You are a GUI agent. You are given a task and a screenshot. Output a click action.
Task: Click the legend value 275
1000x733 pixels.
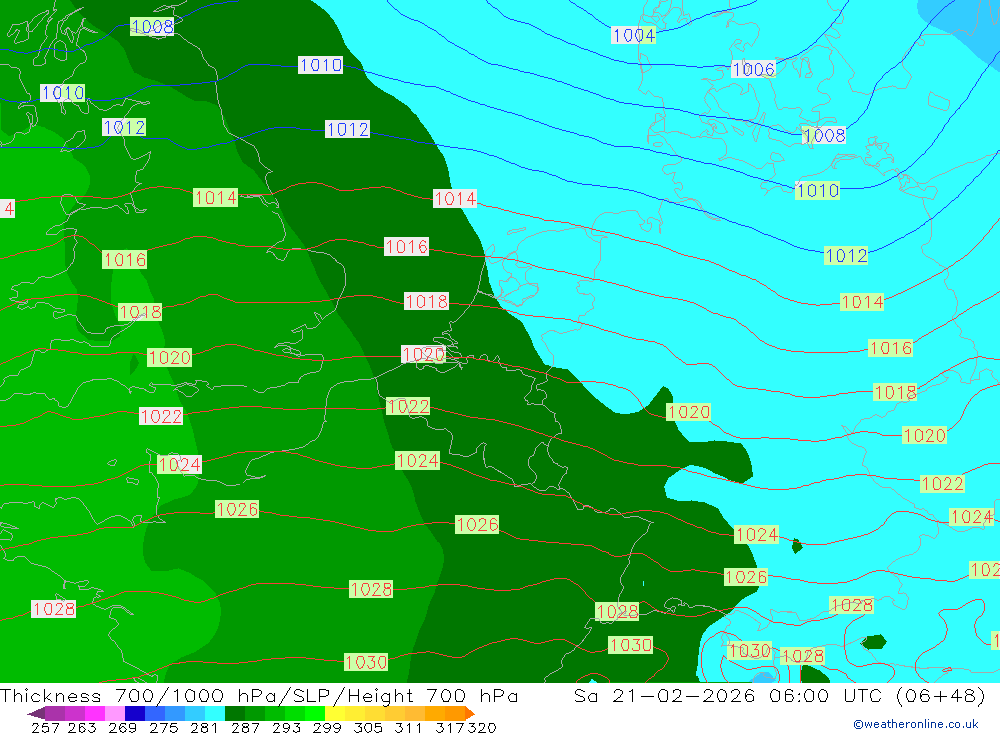(x=164, y=727)
